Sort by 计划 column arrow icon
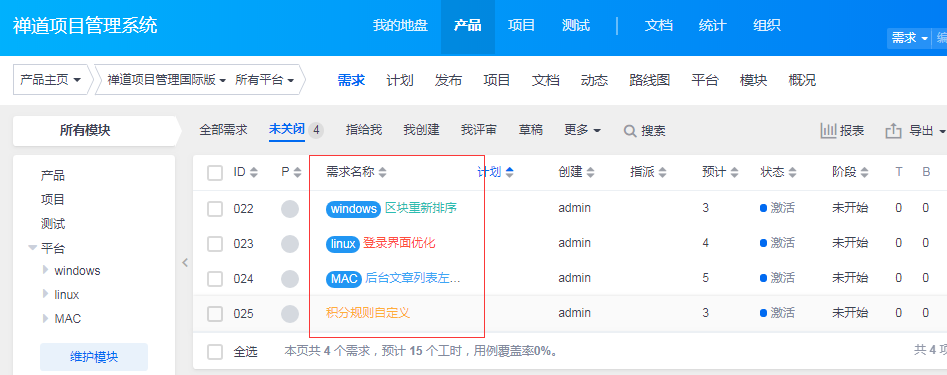The image size is (947, 375). 510,172
